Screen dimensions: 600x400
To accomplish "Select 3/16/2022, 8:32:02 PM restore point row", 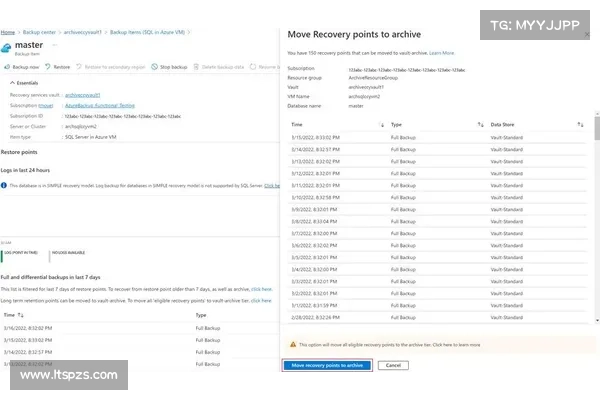I will click(140, 328).
